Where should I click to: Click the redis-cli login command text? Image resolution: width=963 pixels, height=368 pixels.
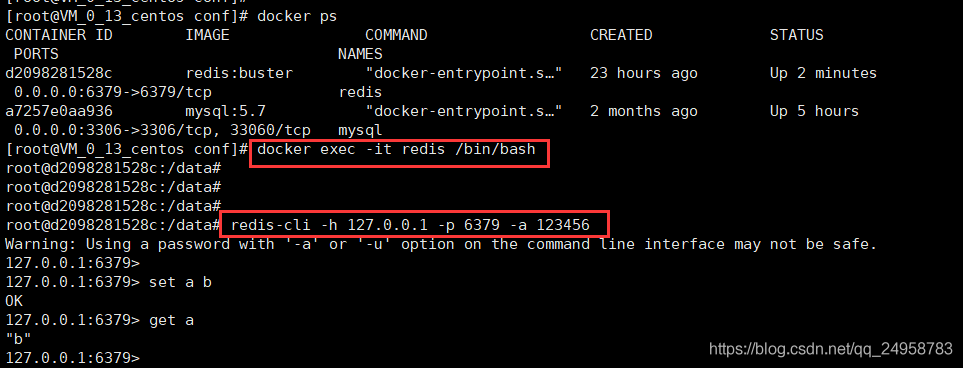tap(410, 225)
